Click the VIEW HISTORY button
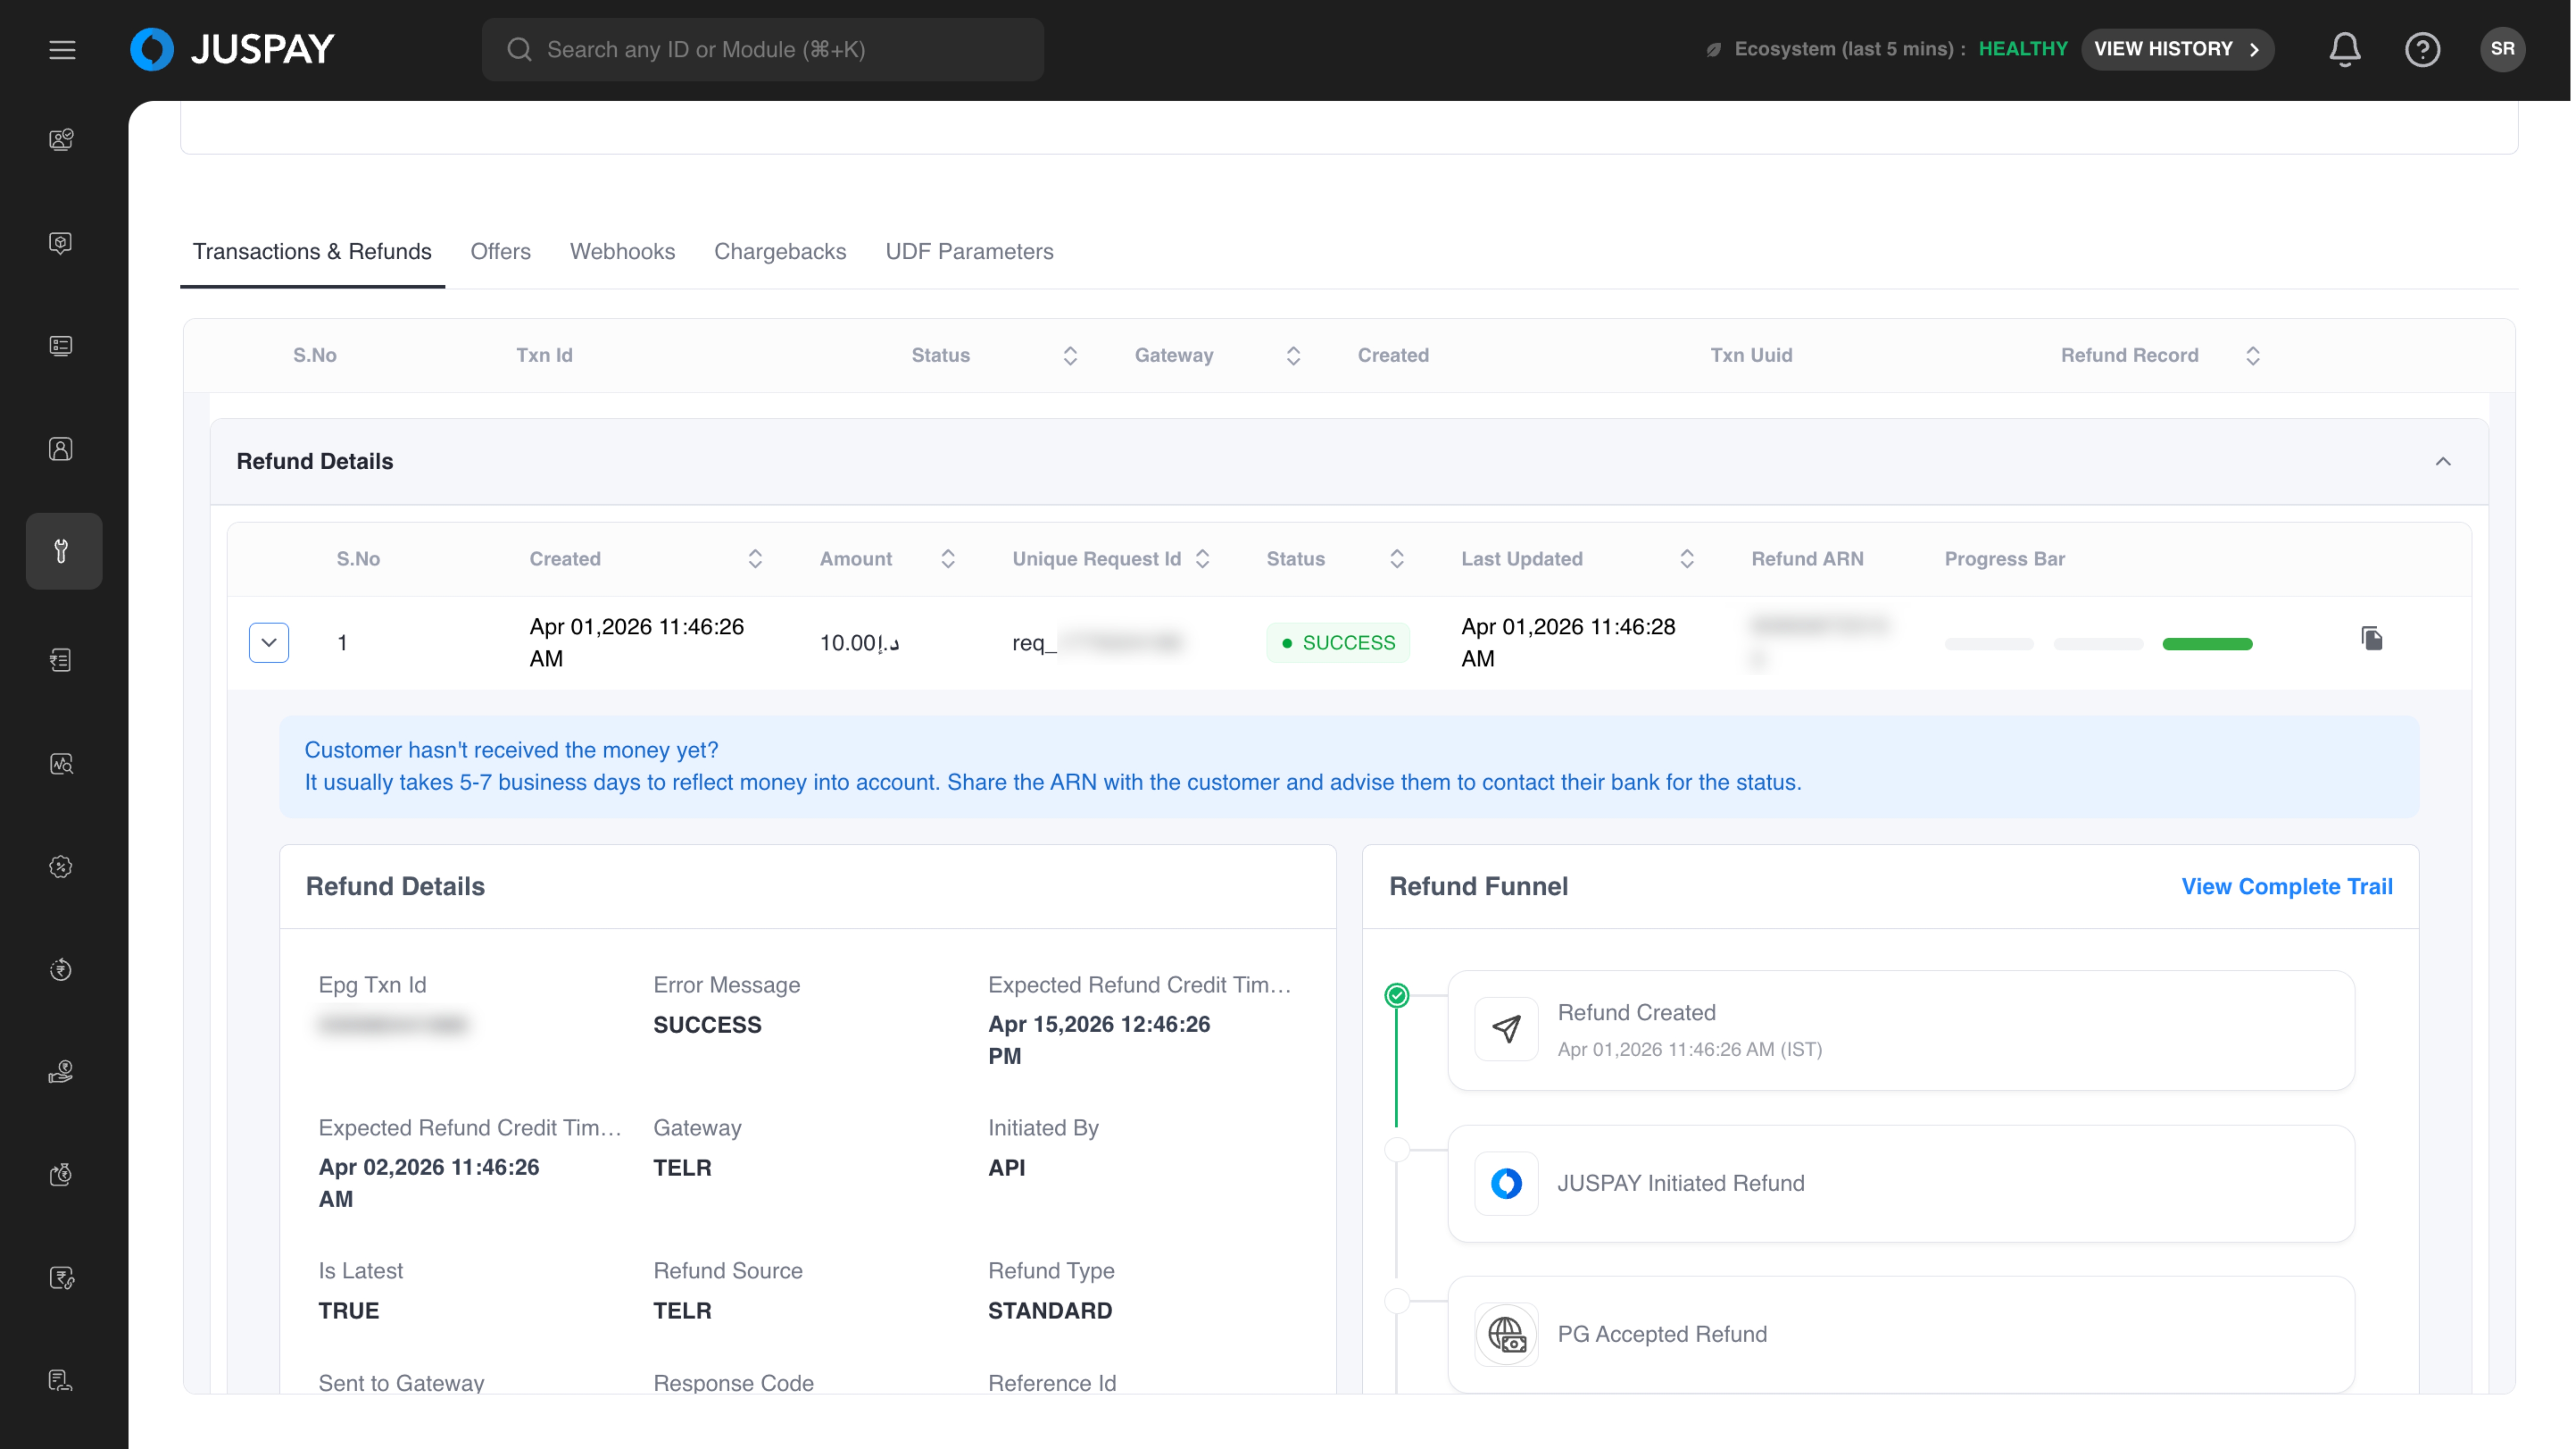Screen dimensions: 2576x1449 click(x=2177, y=49)
